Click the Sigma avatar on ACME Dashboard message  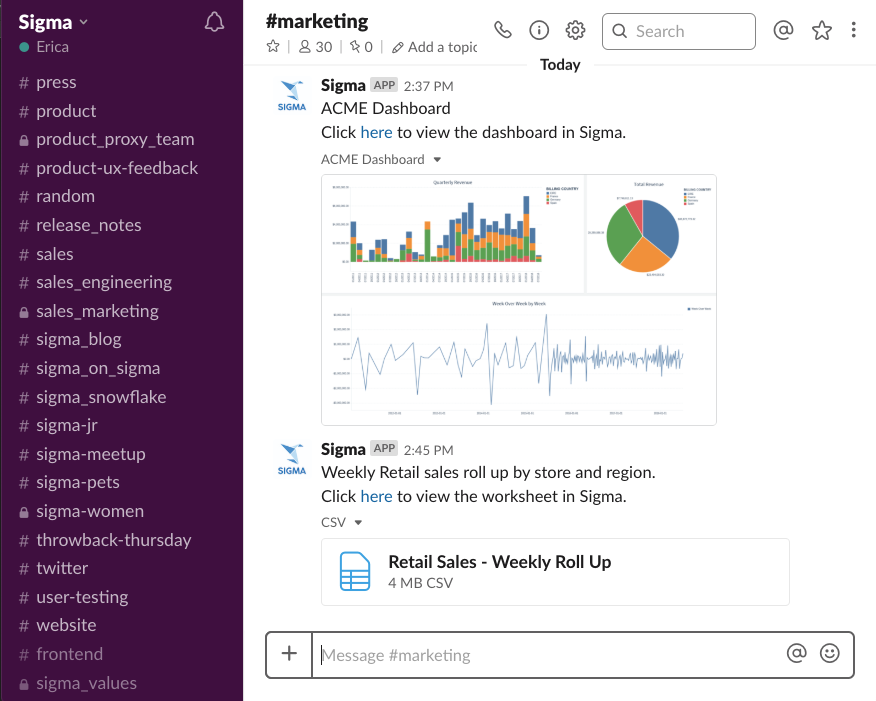click(292, 96)
